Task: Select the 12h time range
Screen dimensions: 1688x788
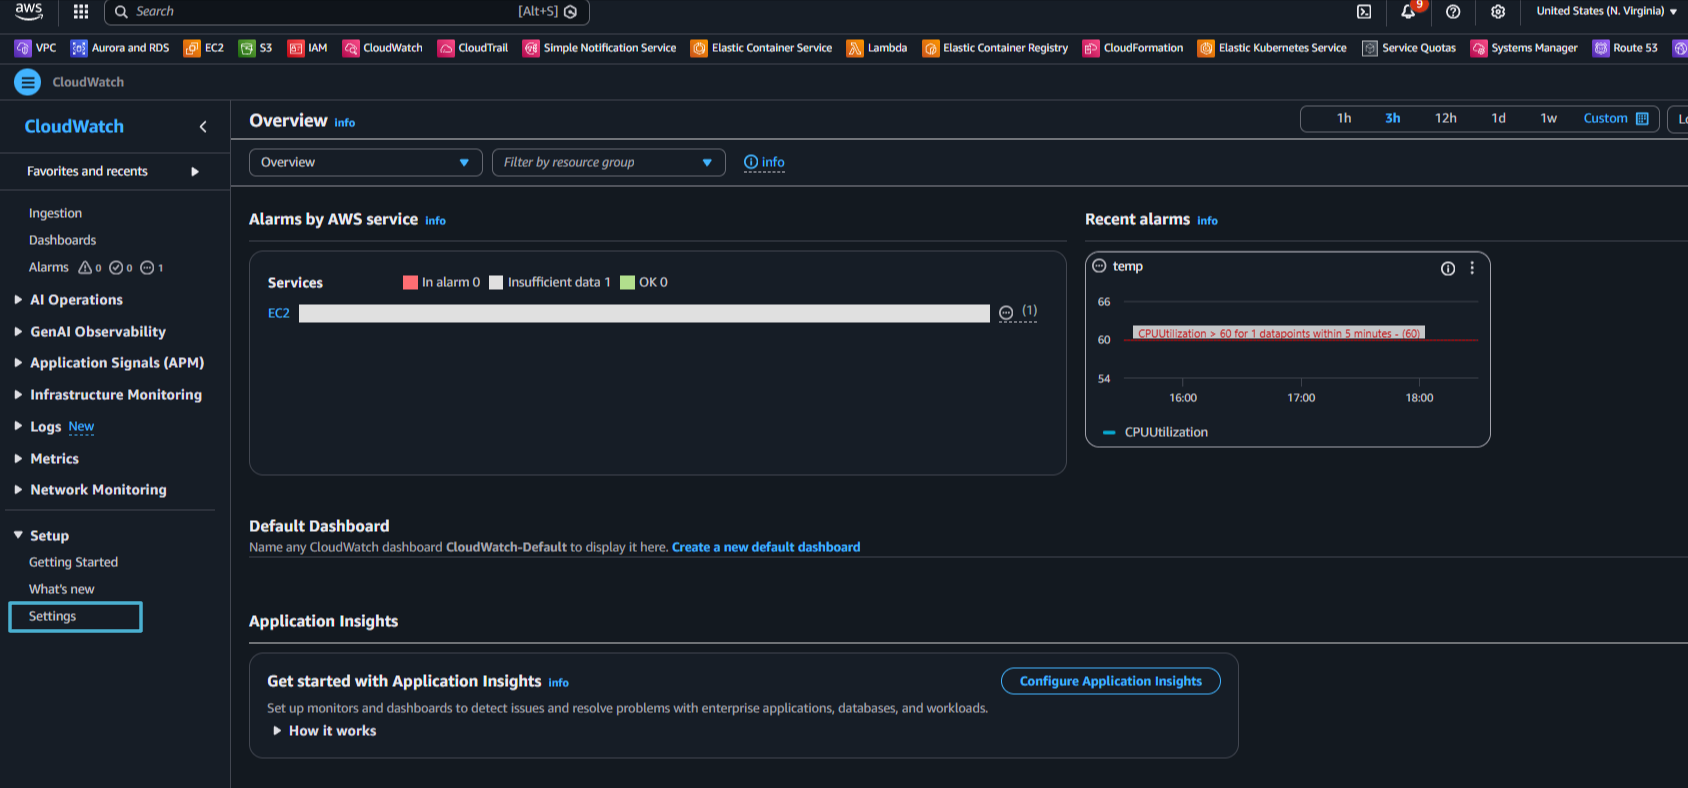Action: tap(1445, 118)
